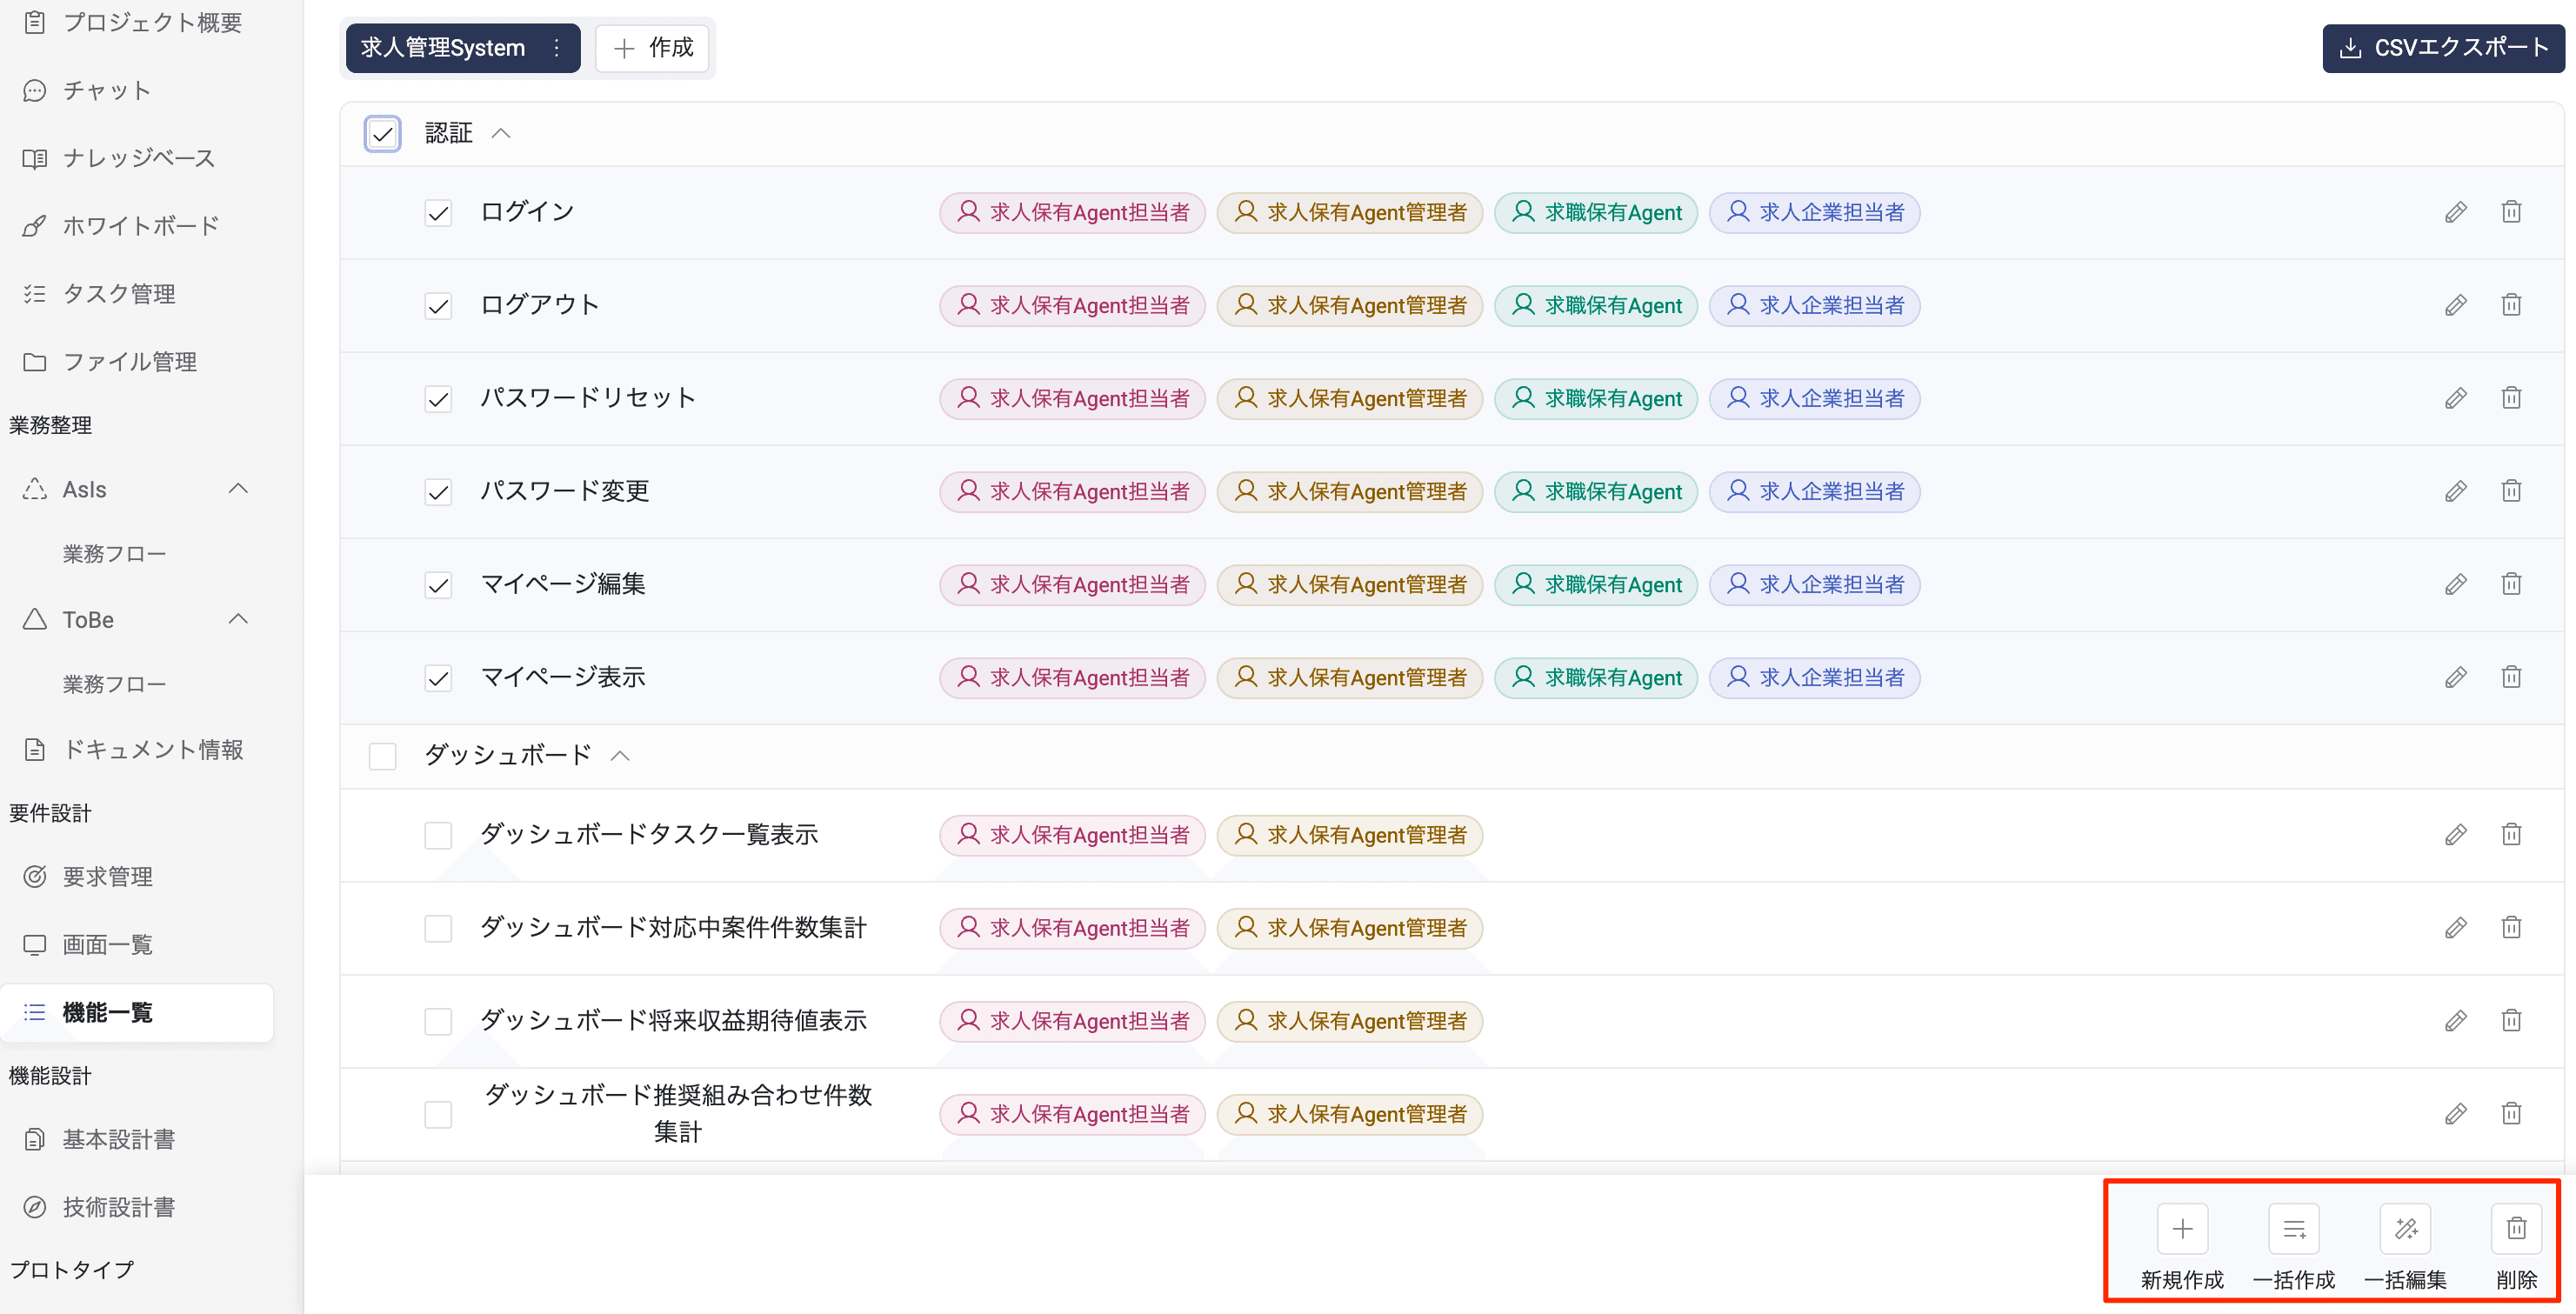Edit パスワードリセット using its pencil icon
2576x1314 pixels.
(2456, 398)
